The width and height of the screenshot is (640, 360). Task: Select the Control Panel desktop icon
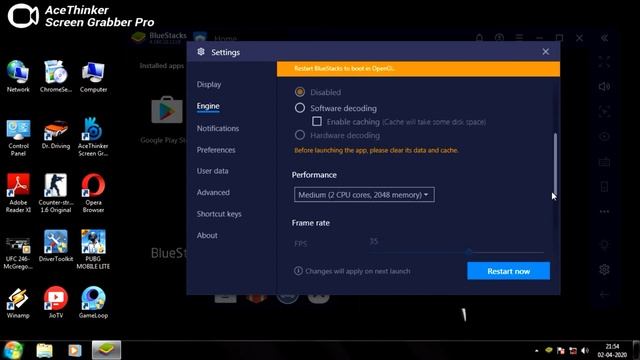pyautogui.click(x=18, y=138)
